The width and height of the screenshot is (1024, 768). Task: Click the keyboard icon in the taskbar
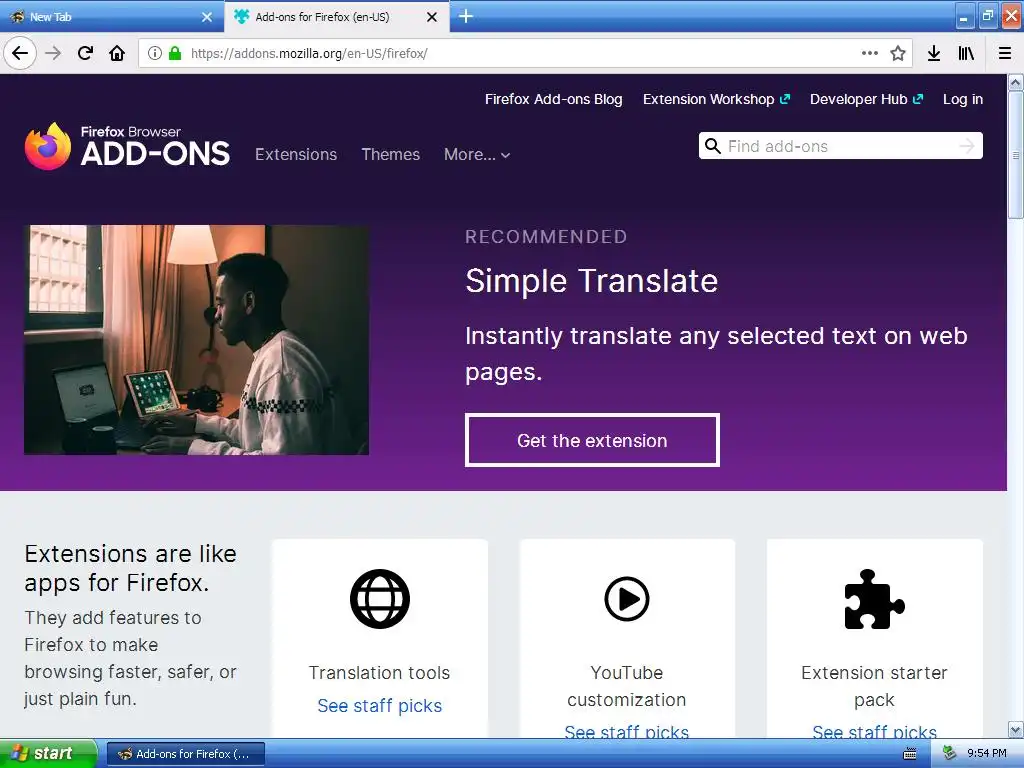[x=909, y=754]
